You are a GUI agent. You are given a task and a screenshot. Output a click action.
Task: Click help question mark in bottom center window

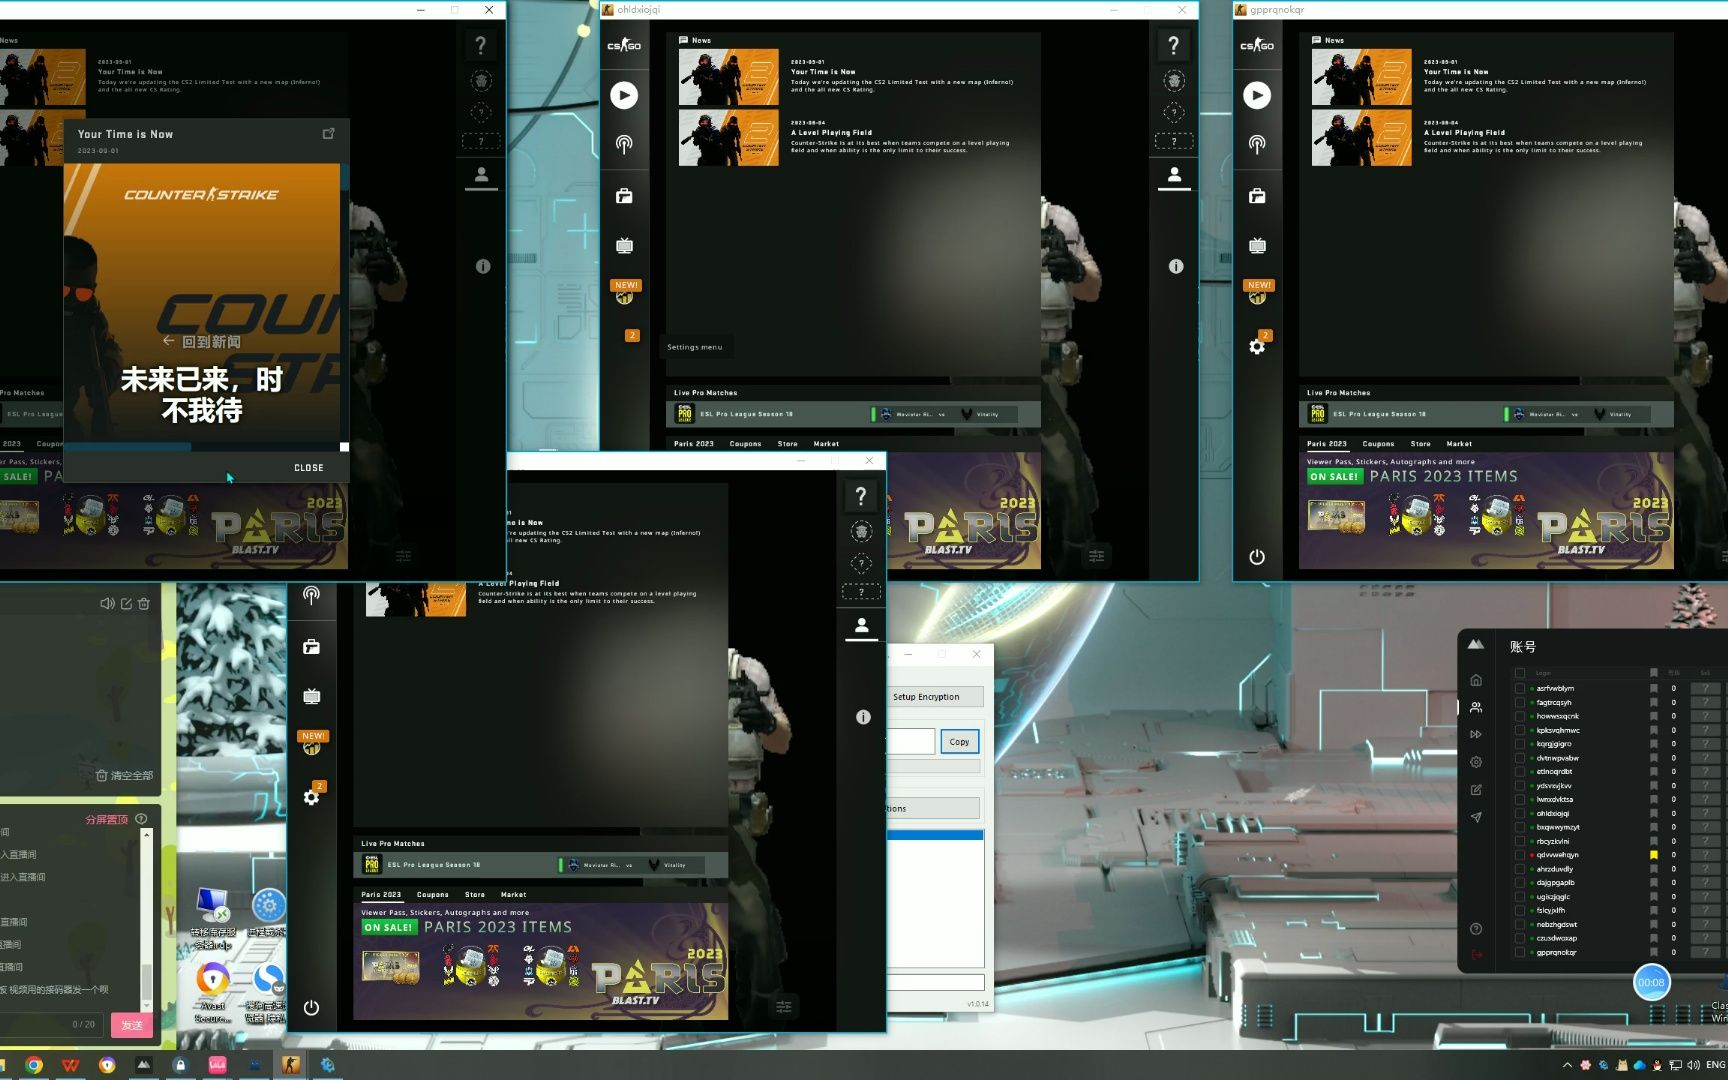861,496
